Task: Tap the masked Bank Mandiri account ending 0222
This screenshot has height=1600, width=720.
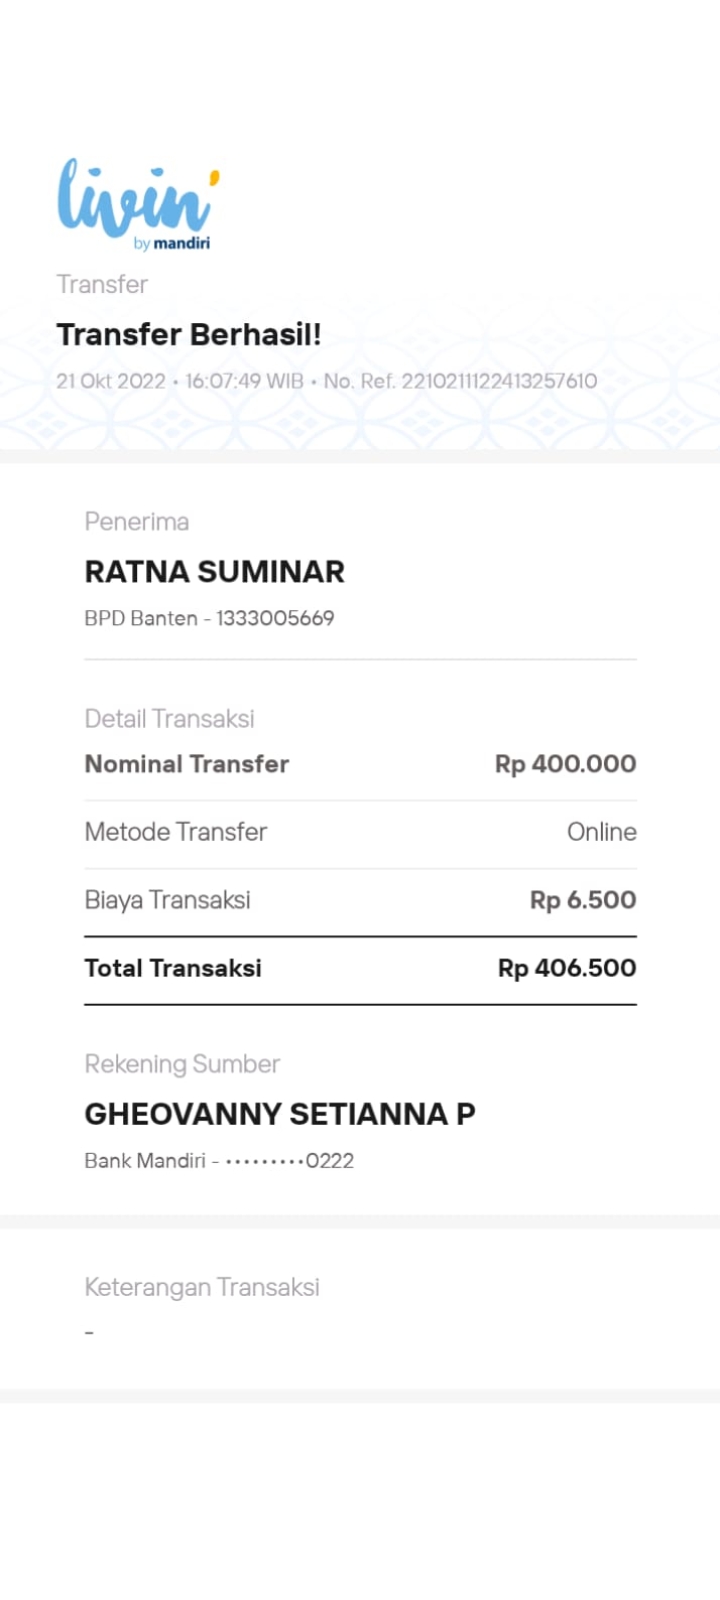Action: pyautogui.click(x=218, y=1160)
